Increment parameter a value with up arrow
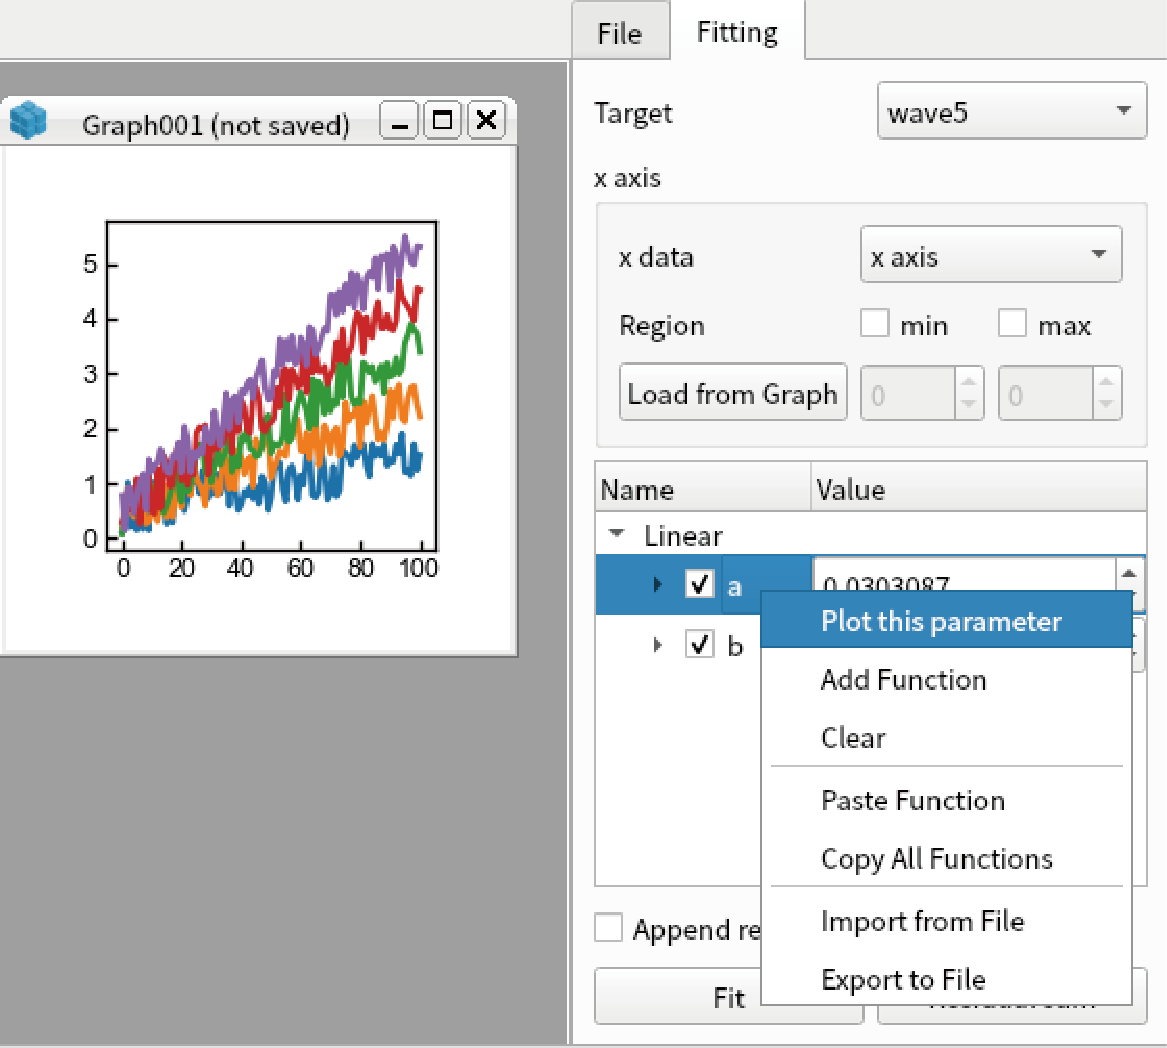 click(x=1129, y=573)
